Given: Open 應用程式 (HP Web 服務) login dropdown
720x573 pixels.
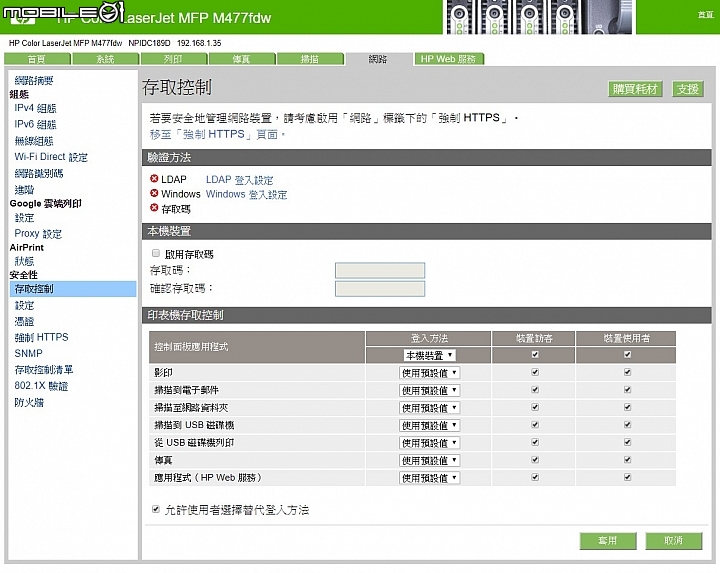Looking at the screenshot, I should [429, 478].
